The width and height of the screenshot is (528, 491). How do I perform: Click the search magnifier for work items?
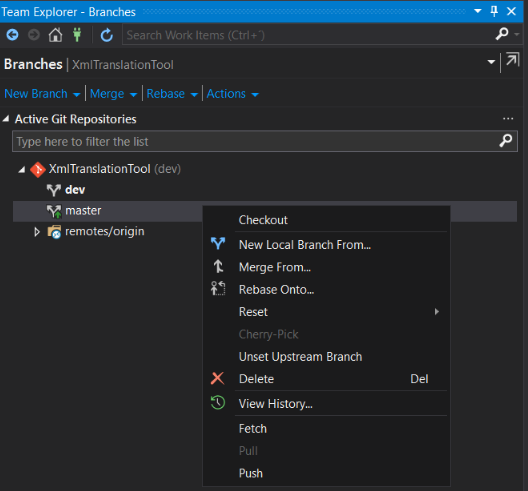click(x=502, y=34)
